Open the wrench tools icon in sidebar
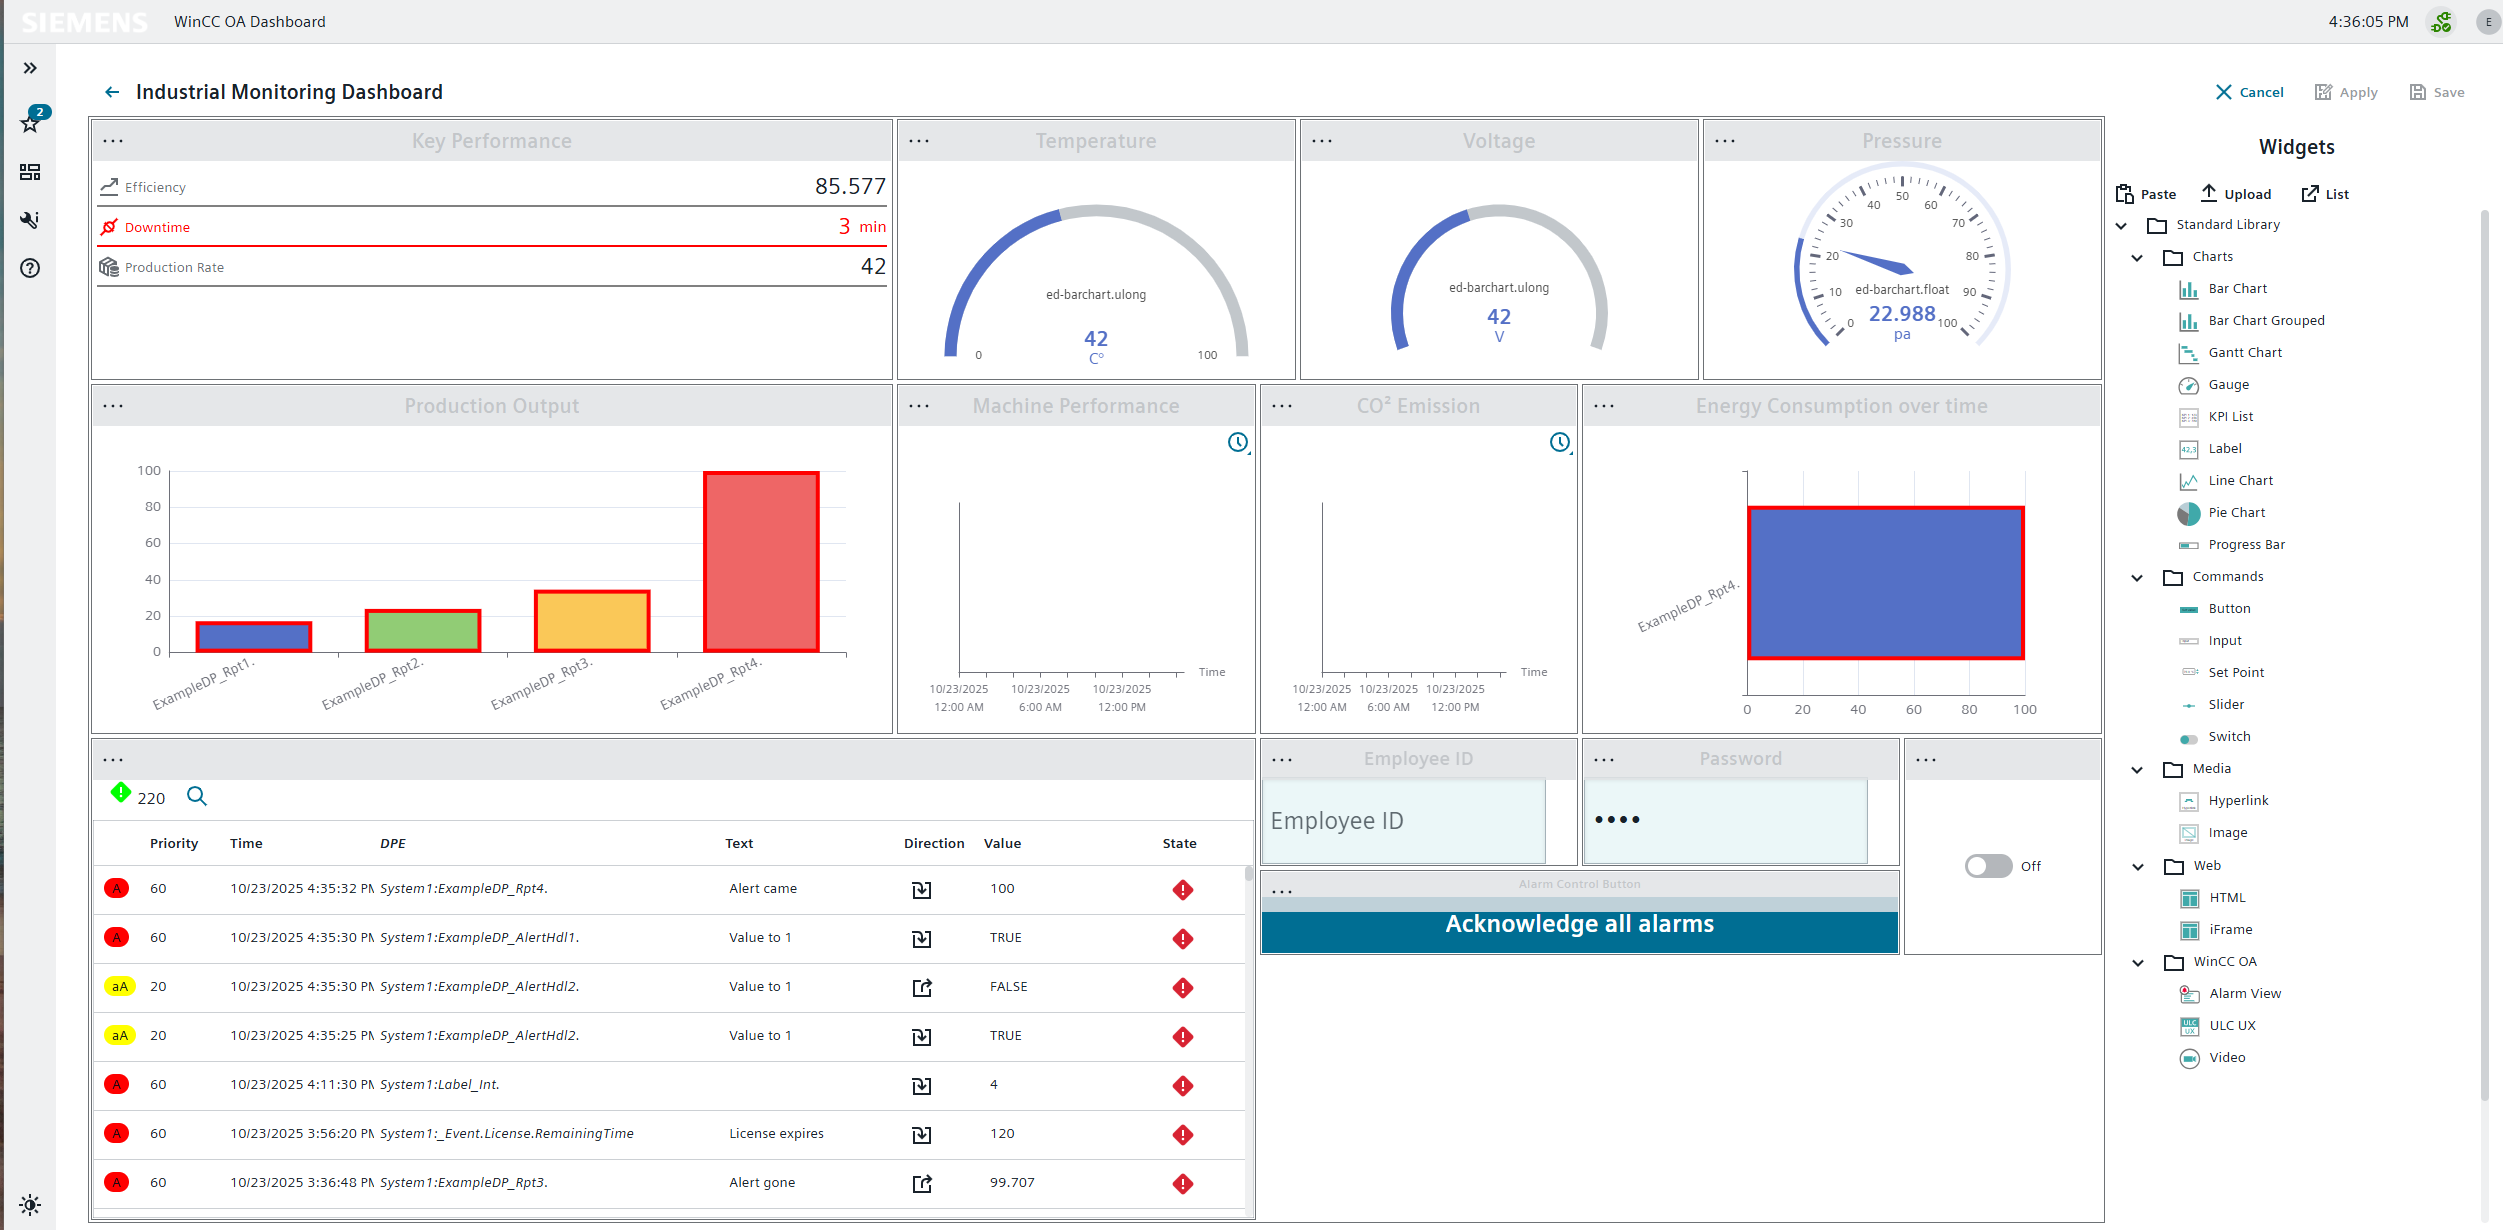 tap(30, 220)
